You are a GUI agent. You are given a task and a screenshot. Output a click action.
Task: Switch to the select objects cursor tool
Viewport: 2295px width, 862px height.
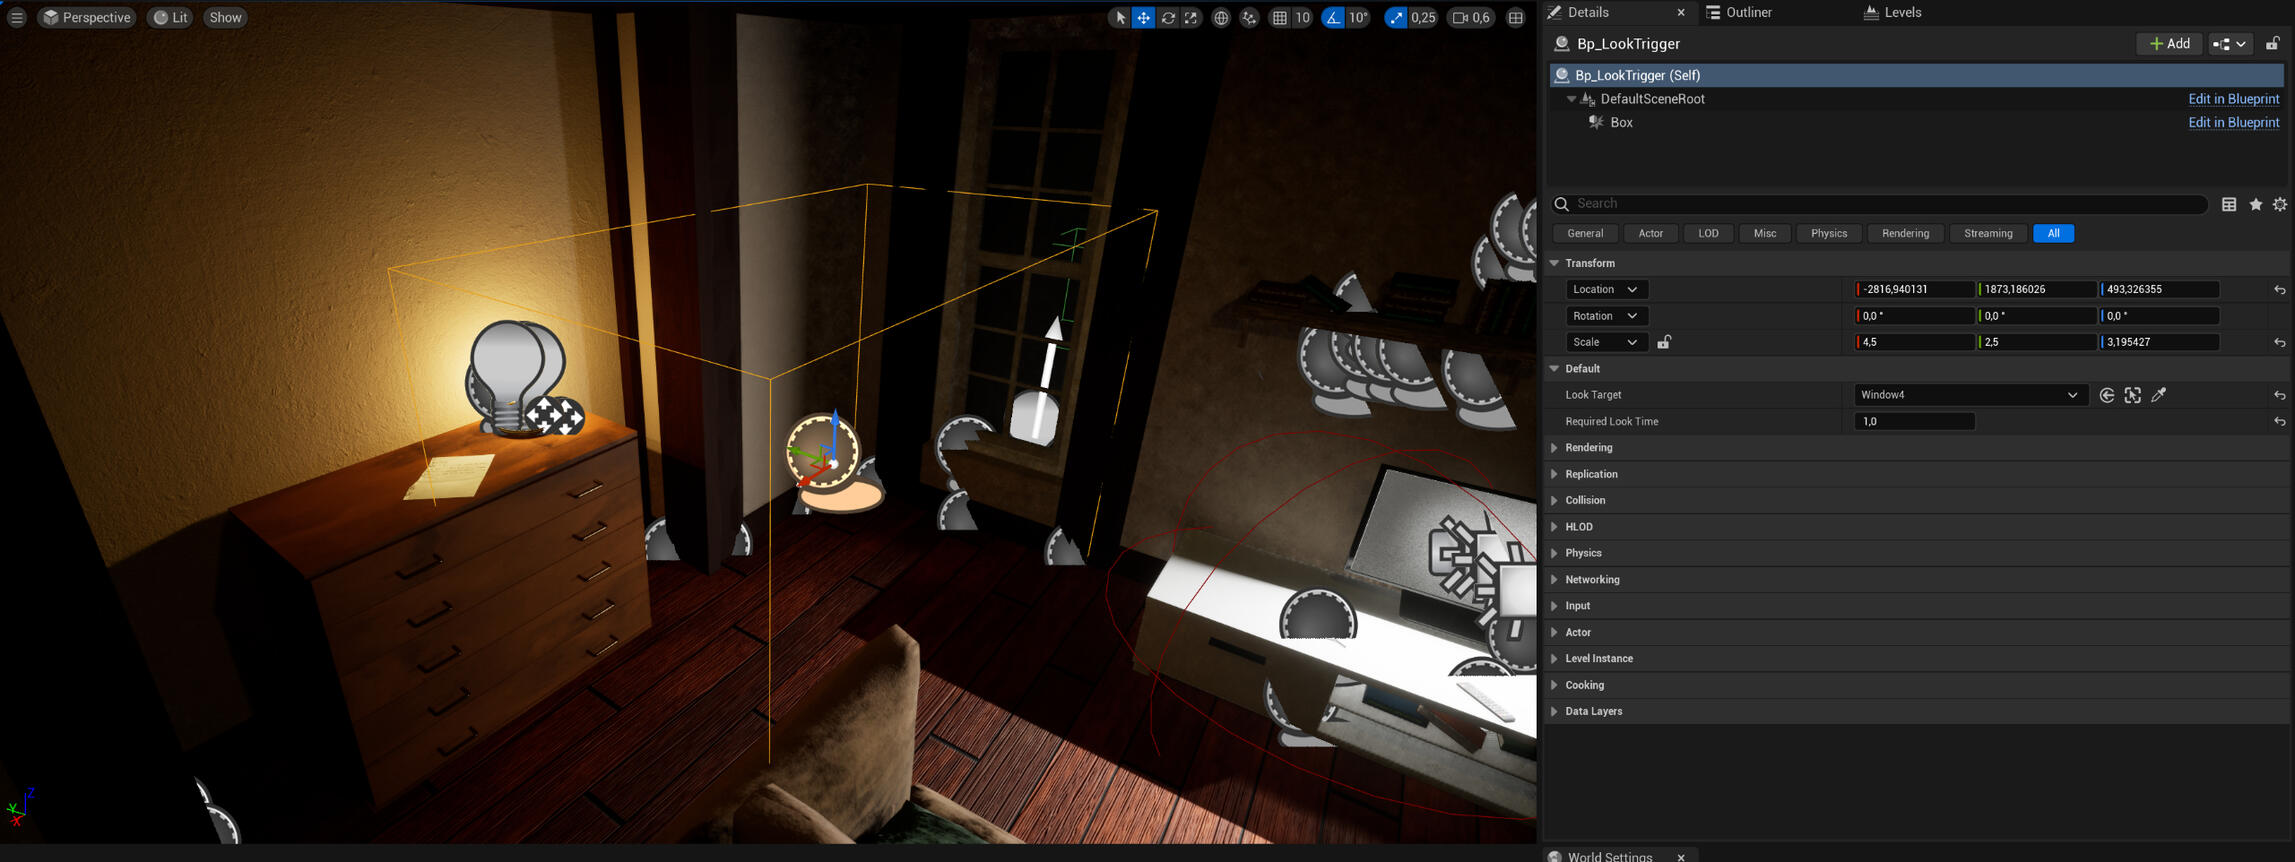click(1120, 18)
